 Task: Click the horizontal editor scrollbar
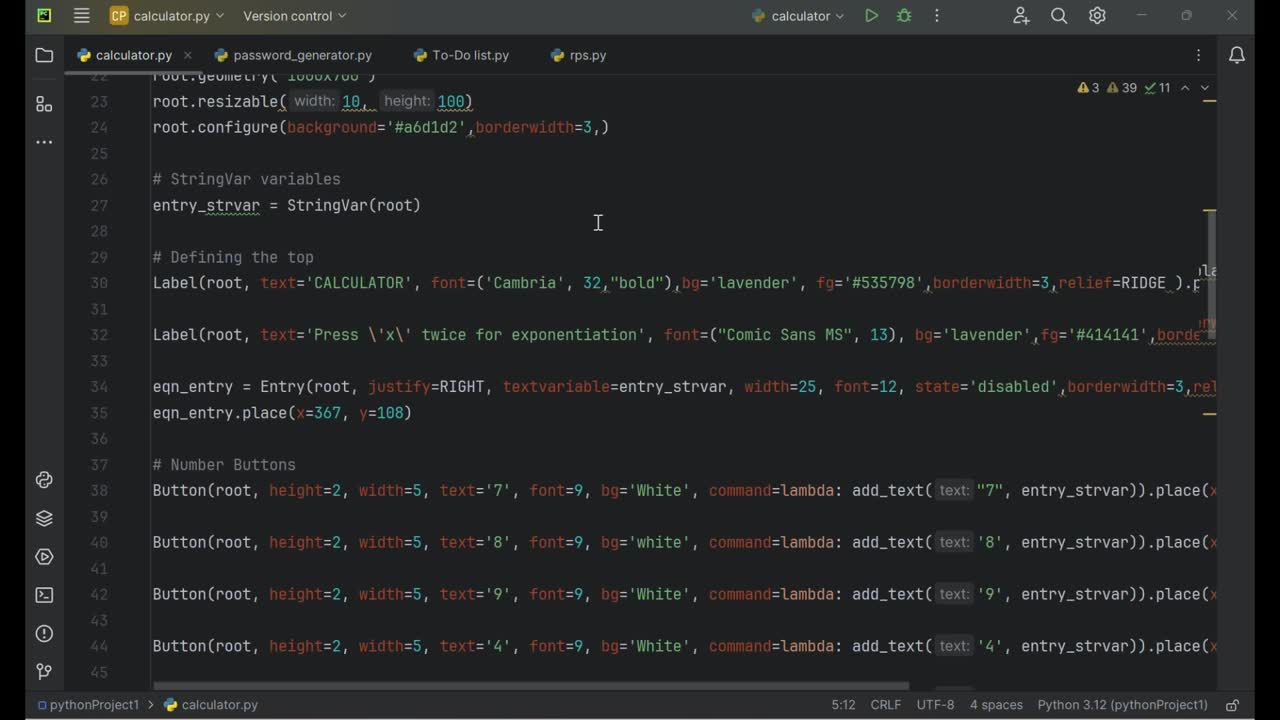(x=530, y=687)
